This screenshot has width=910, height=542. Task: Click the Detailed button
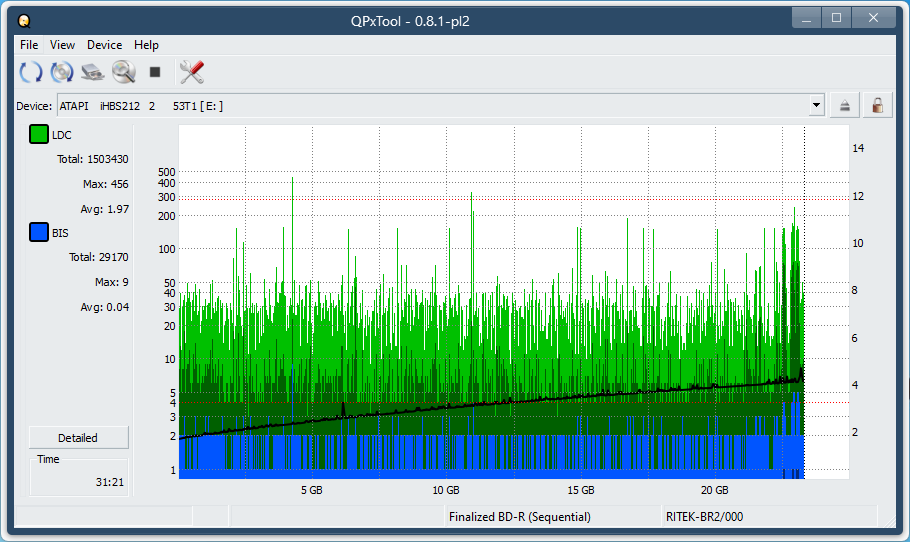[x=78, y=438]
